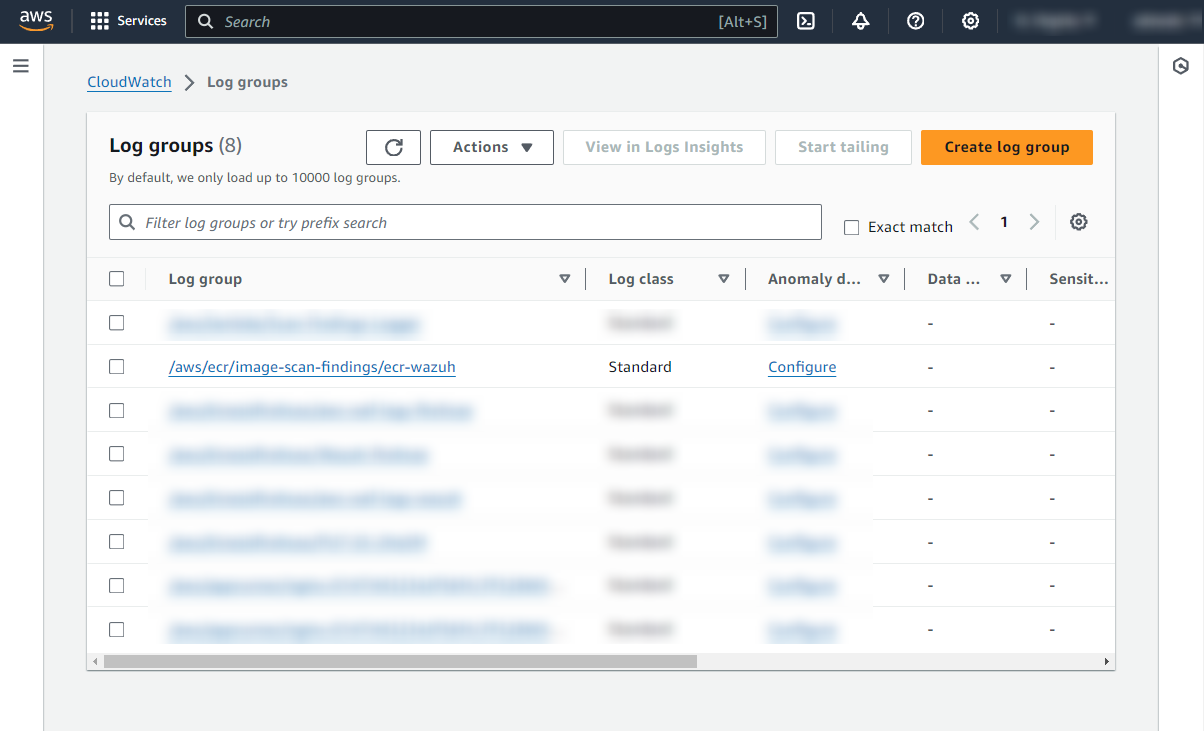Open the Services grid menu
Viewport: 1204px width, 731px height.
(128, 21)
